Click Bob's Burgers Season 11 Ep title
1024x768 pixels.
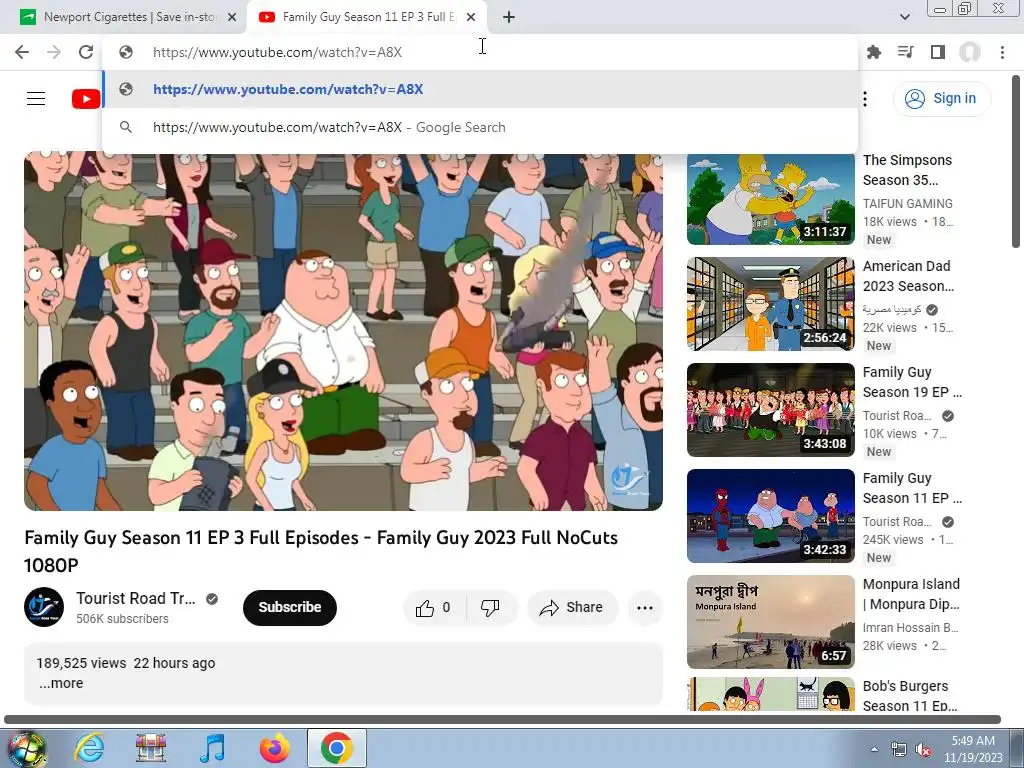(910, 696)
